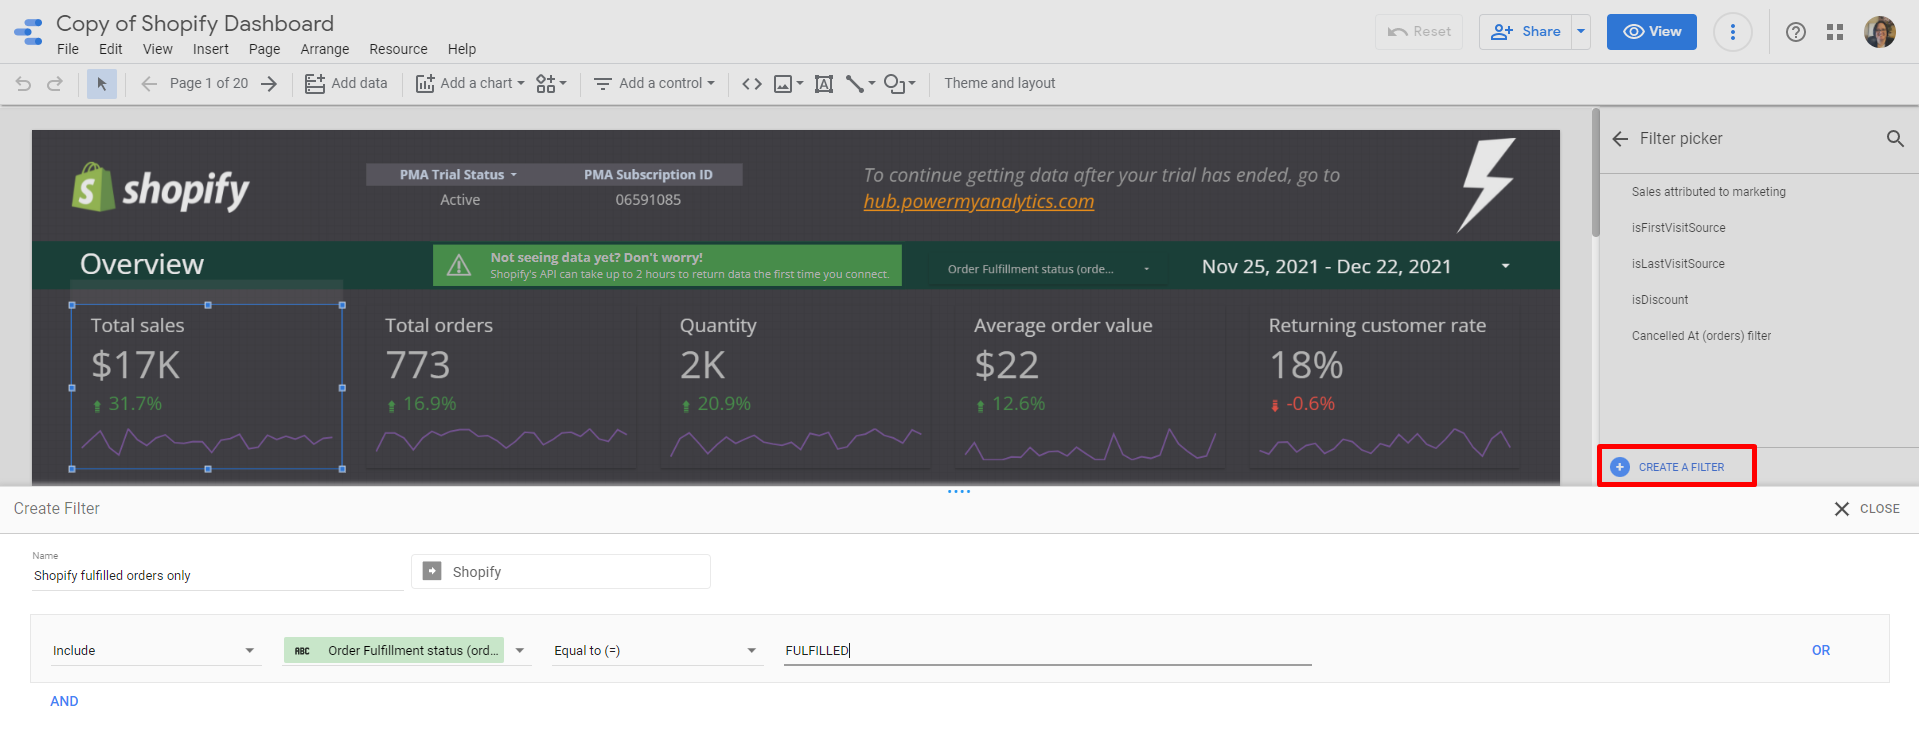The height and width of the screenshot is (735, 1919).
Task: Click the filter Name input field
Action: point(216,576)
